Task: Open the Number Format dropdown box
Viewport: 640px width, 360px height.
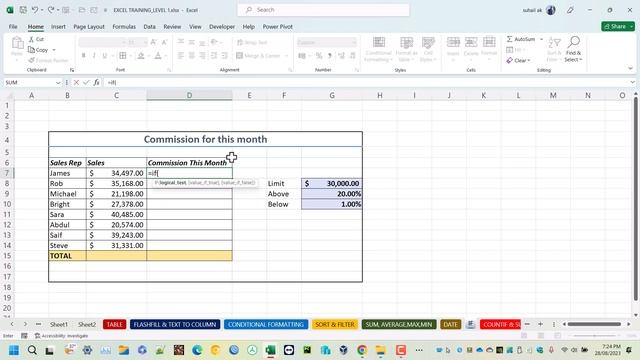Action: [x=327, y=42]
